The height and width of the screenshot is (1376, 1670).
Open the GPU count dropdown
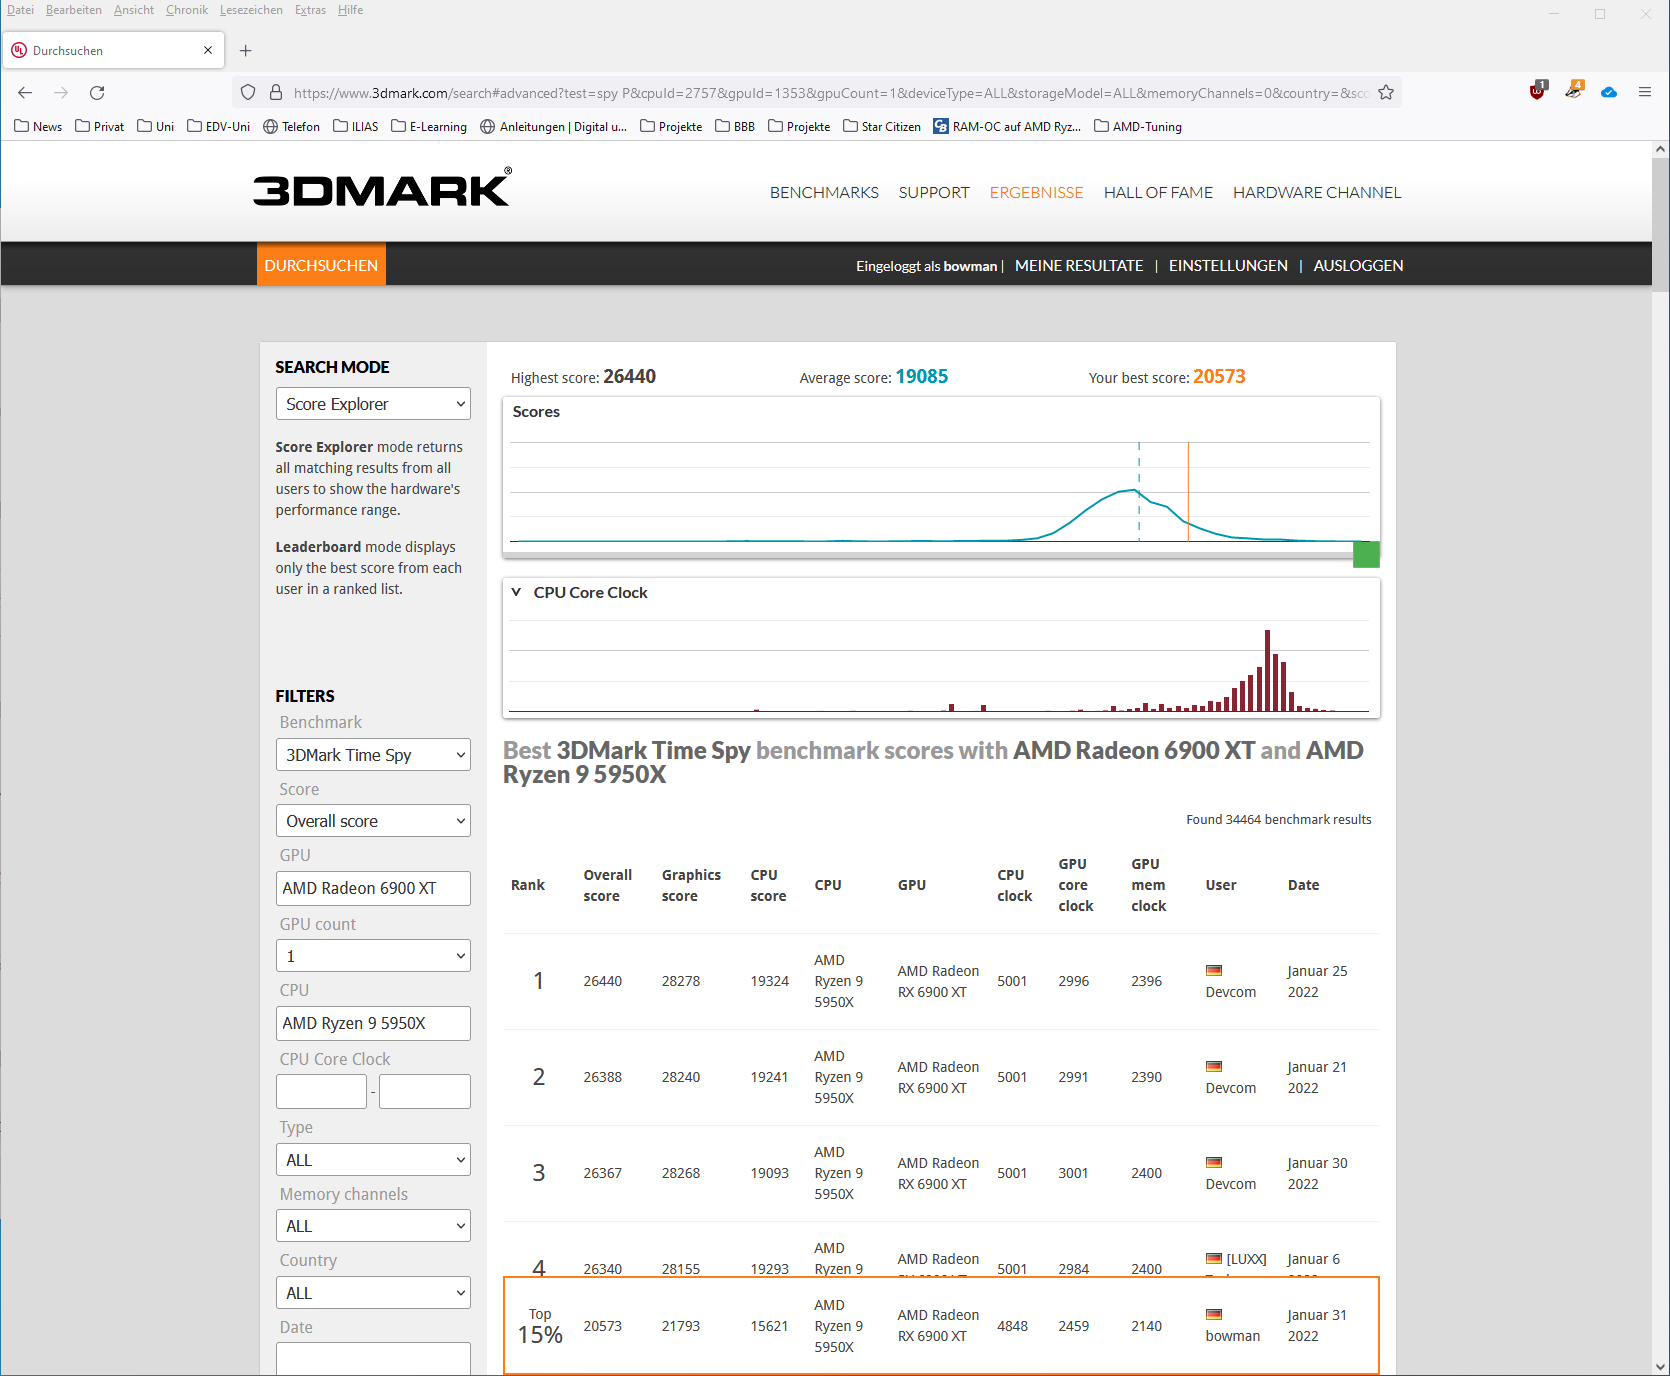coord(373,956)
